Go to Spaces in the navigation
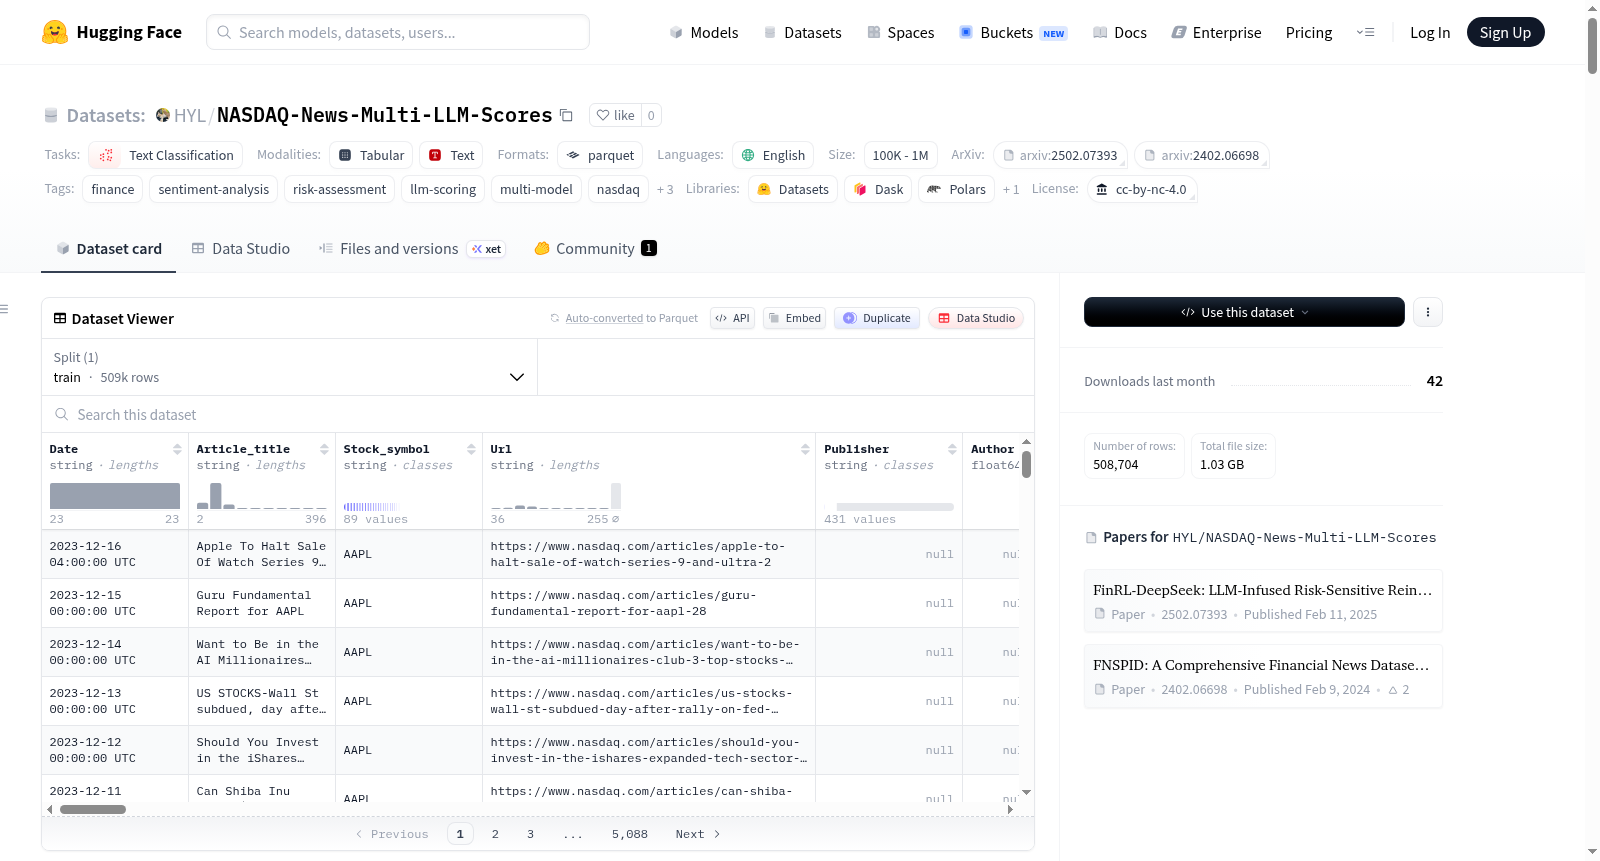Image resolution: width=1600 pixels, height=861 pixels. (x=900, y=32)
